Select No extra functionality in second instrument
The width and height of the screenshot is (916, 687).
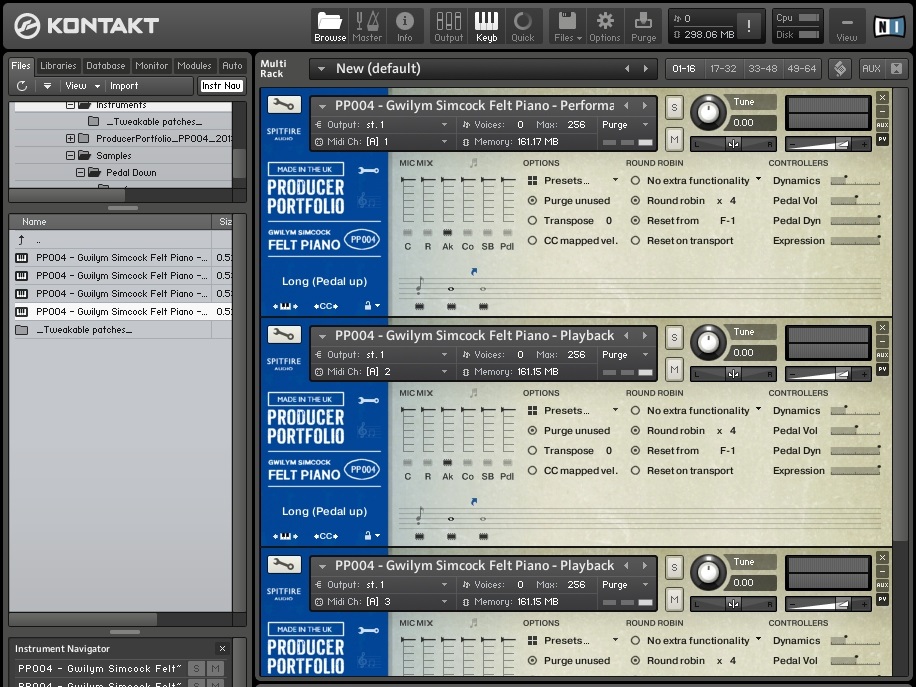(635, 411)
